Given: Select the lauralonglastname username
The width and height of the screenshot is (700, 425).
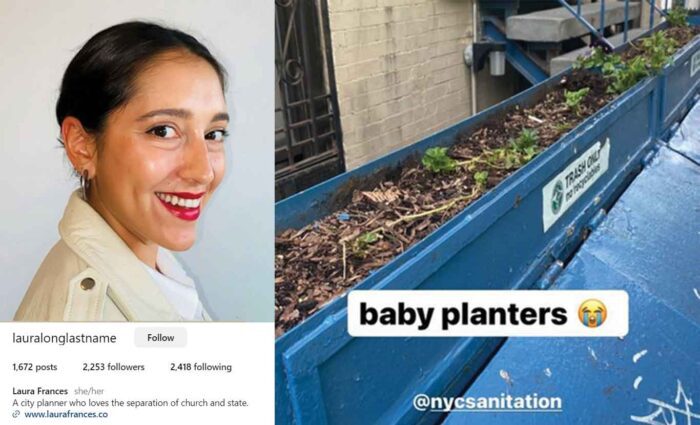Looking at the screenshot, I should (64, 338).
